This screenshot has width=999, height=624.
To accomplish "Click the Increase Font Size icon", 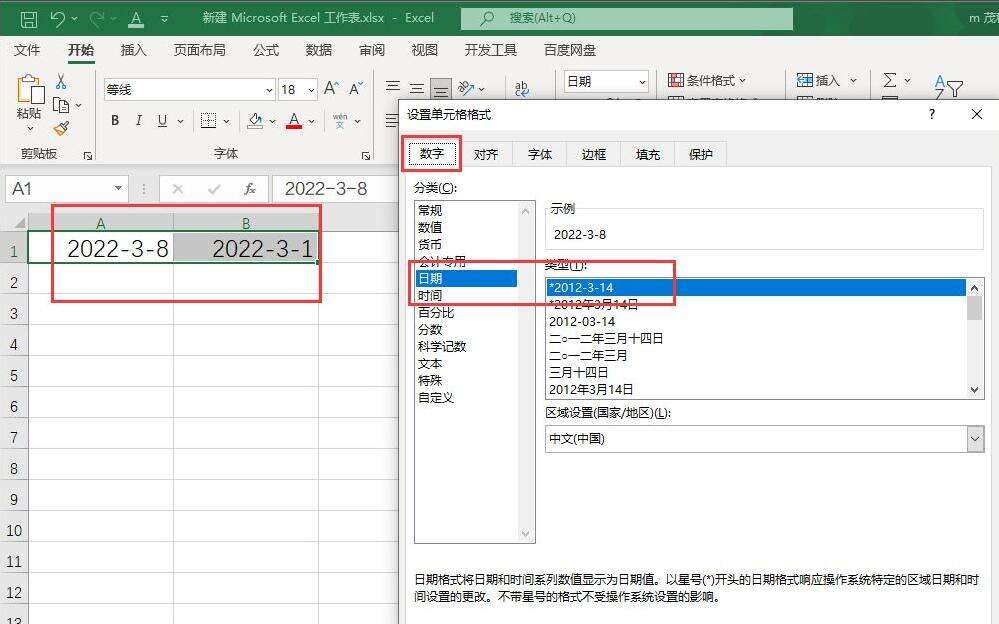I will (x=332, y=89).
